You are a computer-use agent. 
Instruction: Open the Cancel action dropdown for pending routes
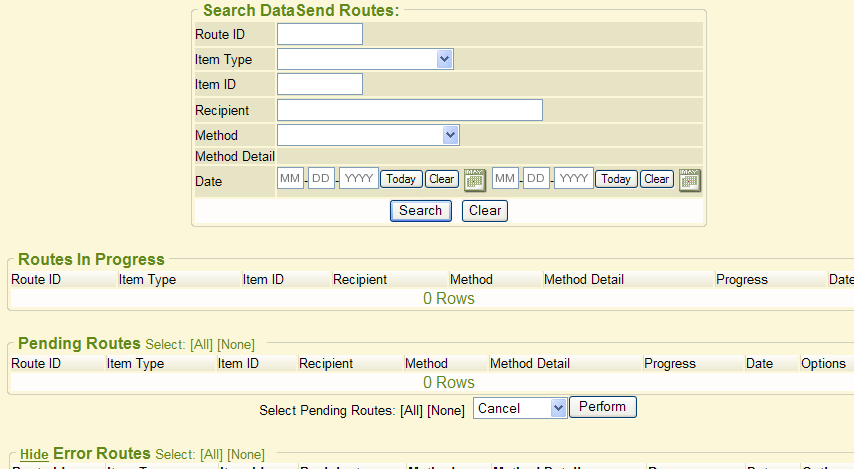(520, 408)
